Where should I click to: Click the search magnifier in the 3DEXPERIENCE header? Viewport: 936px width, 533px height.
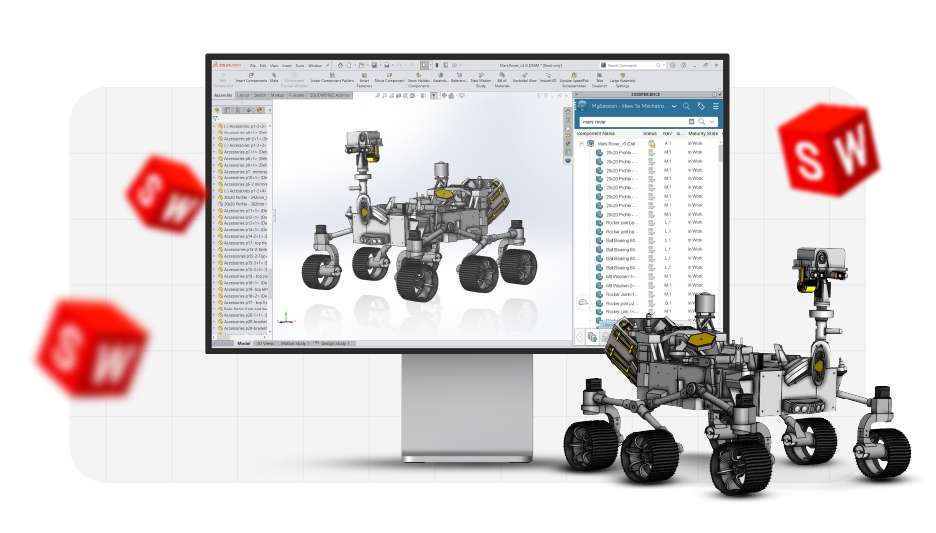686,106
